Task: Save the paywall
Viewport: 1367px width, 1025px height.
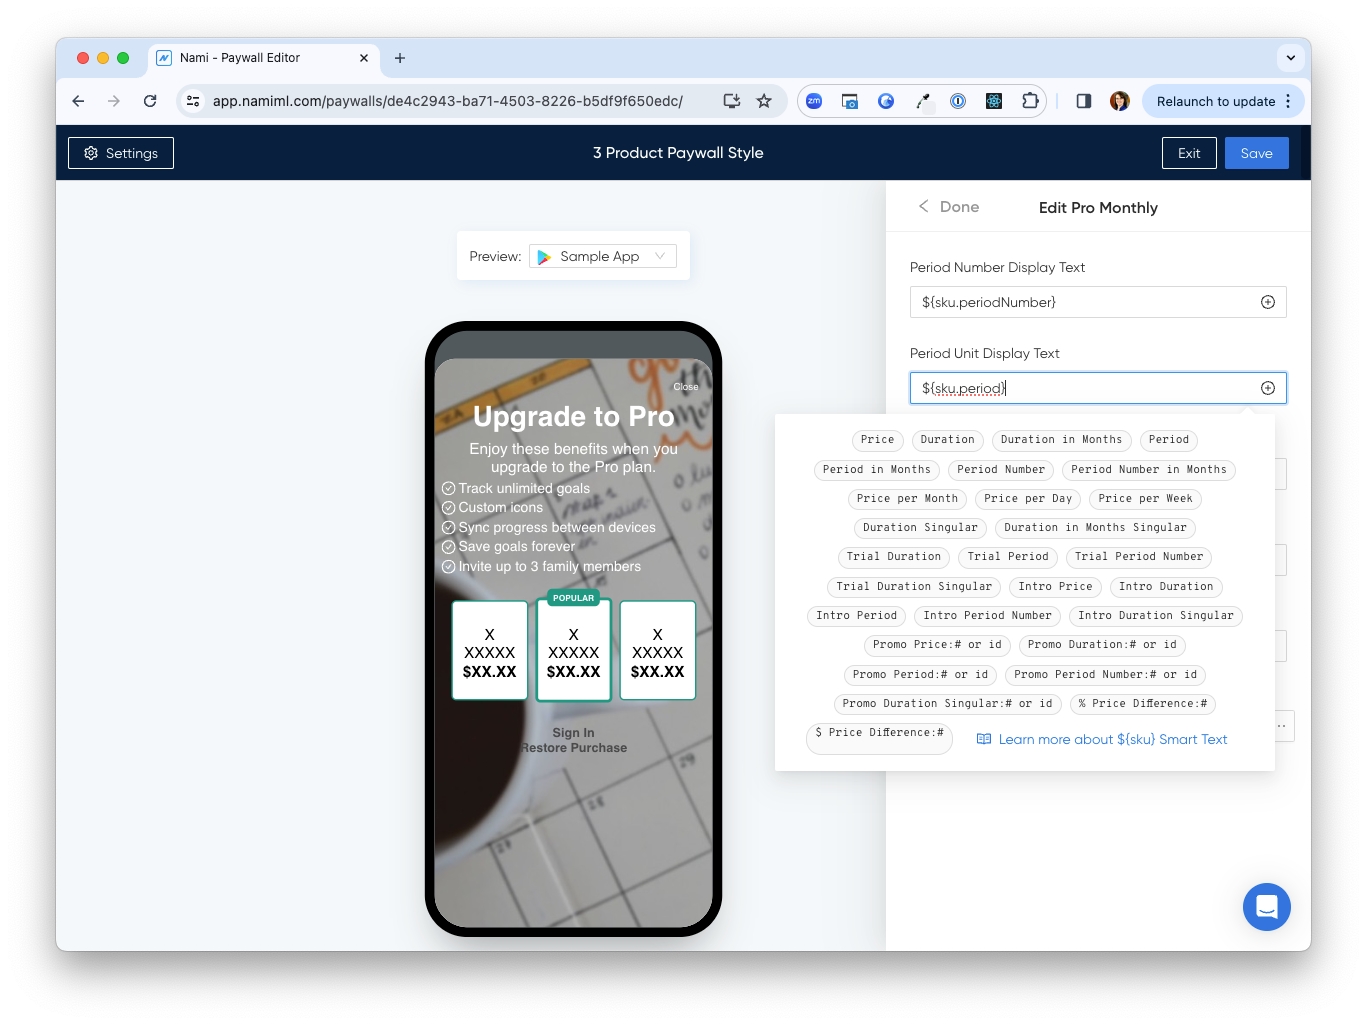Action: (x=1257, y=153)
